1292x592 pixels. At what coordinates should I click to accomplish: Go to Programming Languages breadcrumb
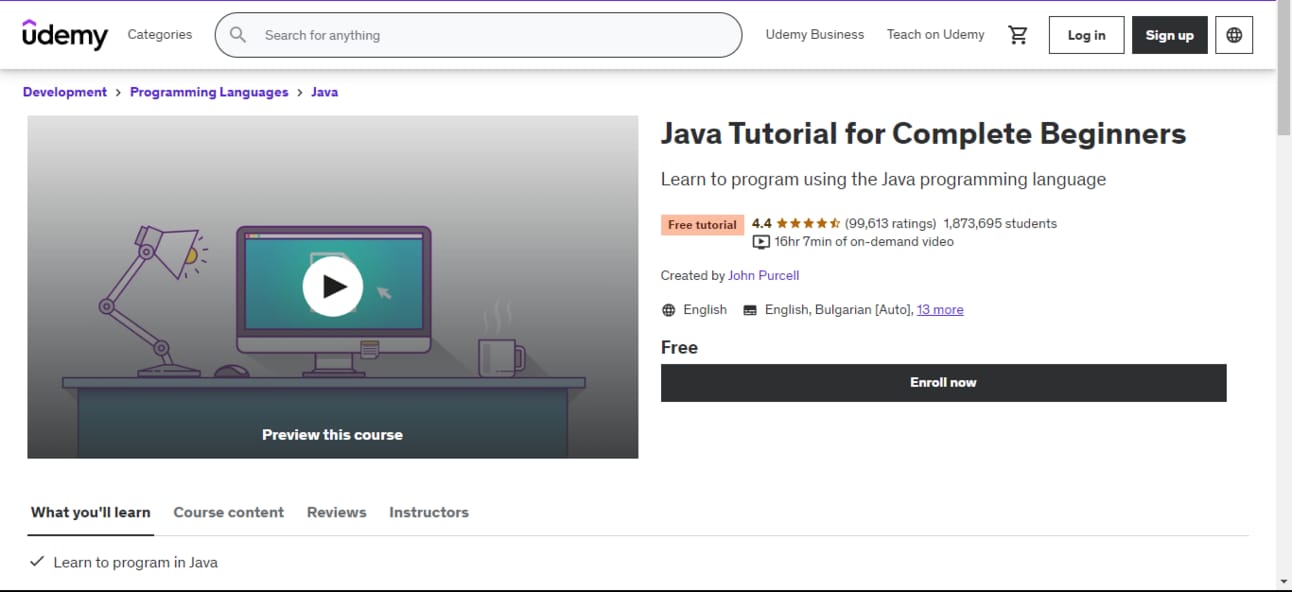(x=209, y=92)
